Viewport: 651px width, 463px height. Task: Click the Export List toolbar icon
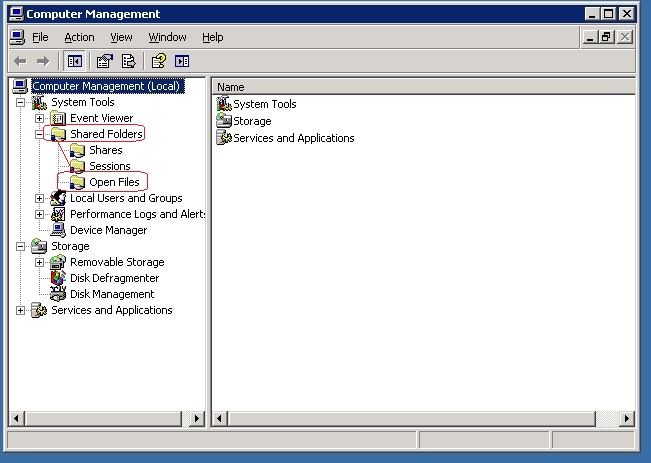(x=128, y=61)
